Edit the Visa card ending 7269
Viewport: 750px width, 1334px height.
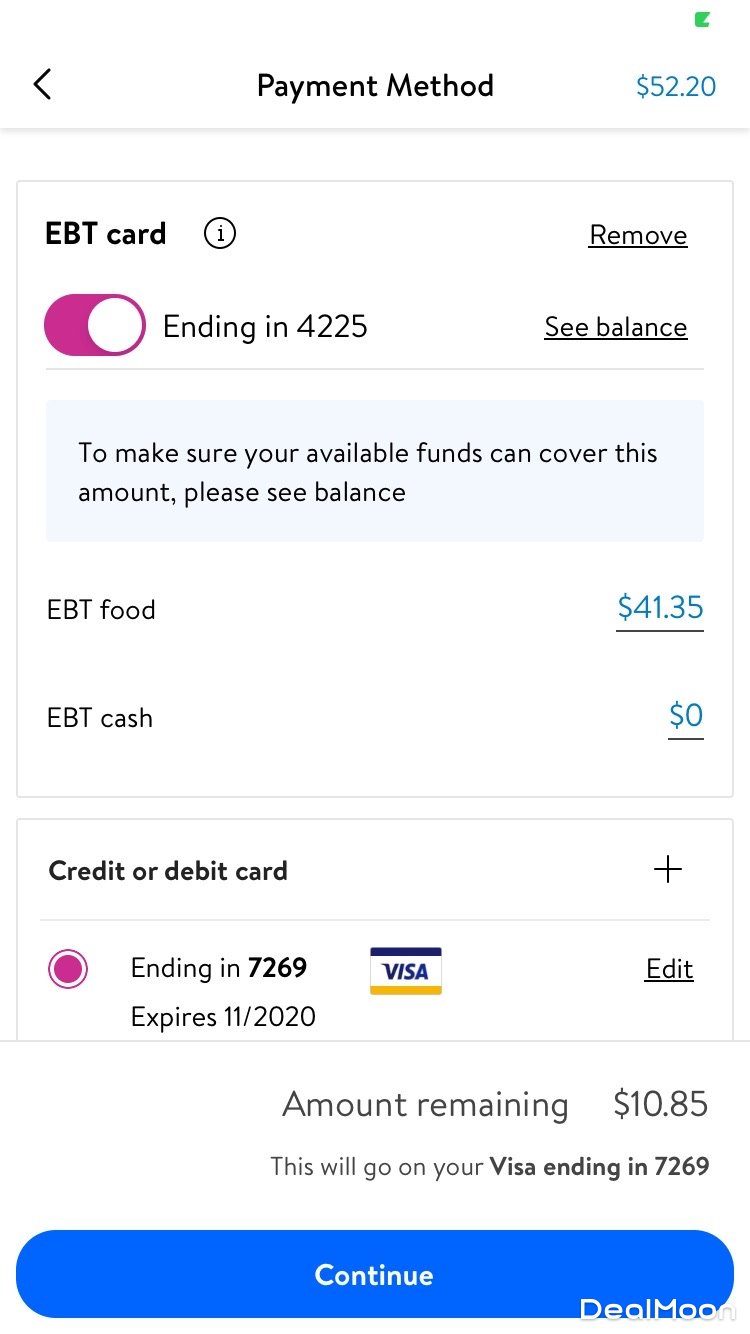coord(669,969)
